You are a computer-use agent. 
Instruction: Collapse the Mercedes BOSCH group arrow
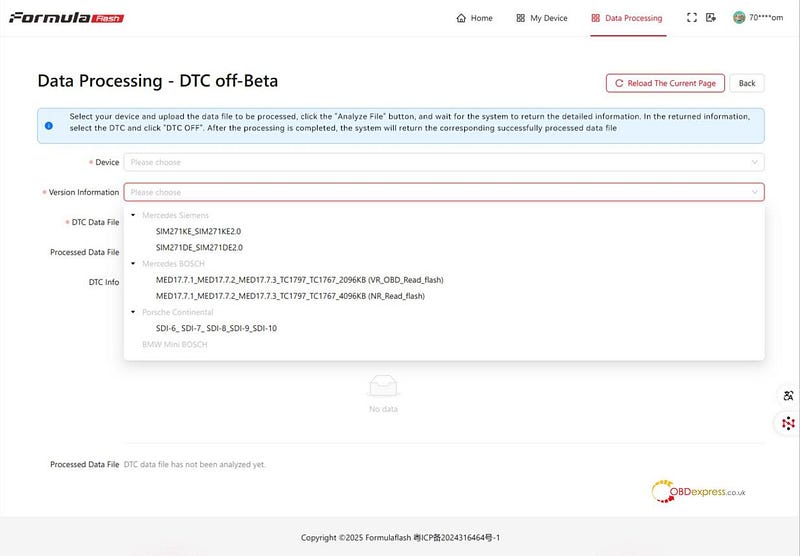[x=133, y=264]
